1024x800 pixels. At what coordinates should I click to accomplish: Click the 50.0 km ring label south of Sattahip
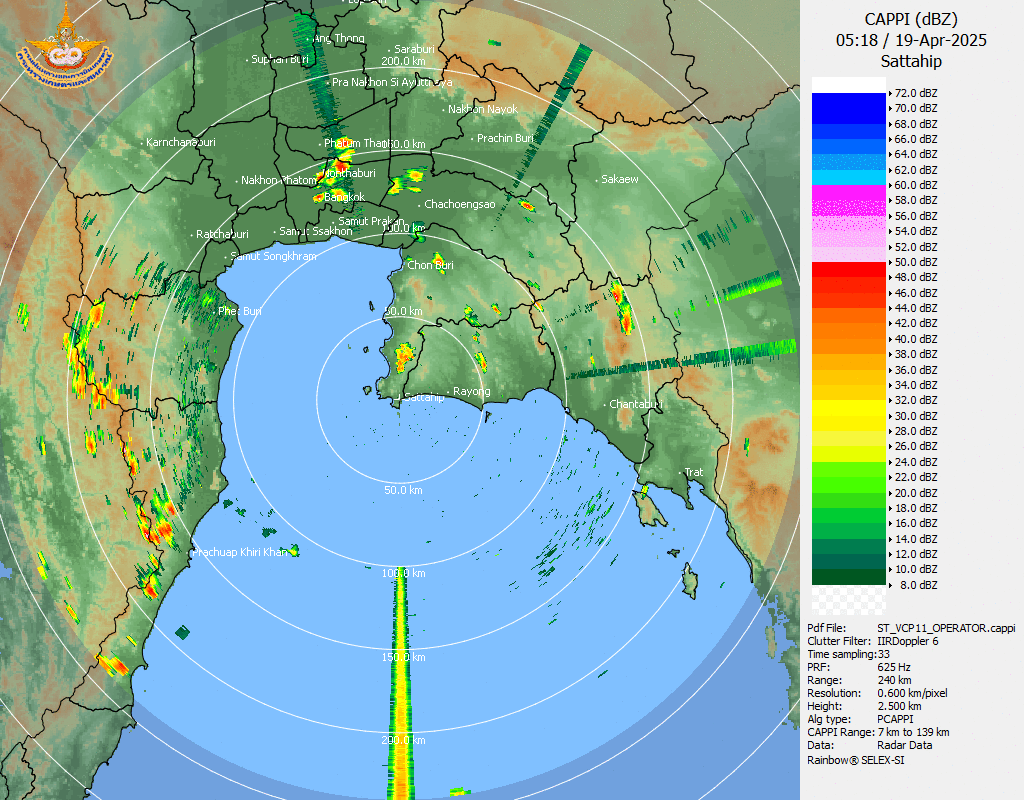coord(403,490)
